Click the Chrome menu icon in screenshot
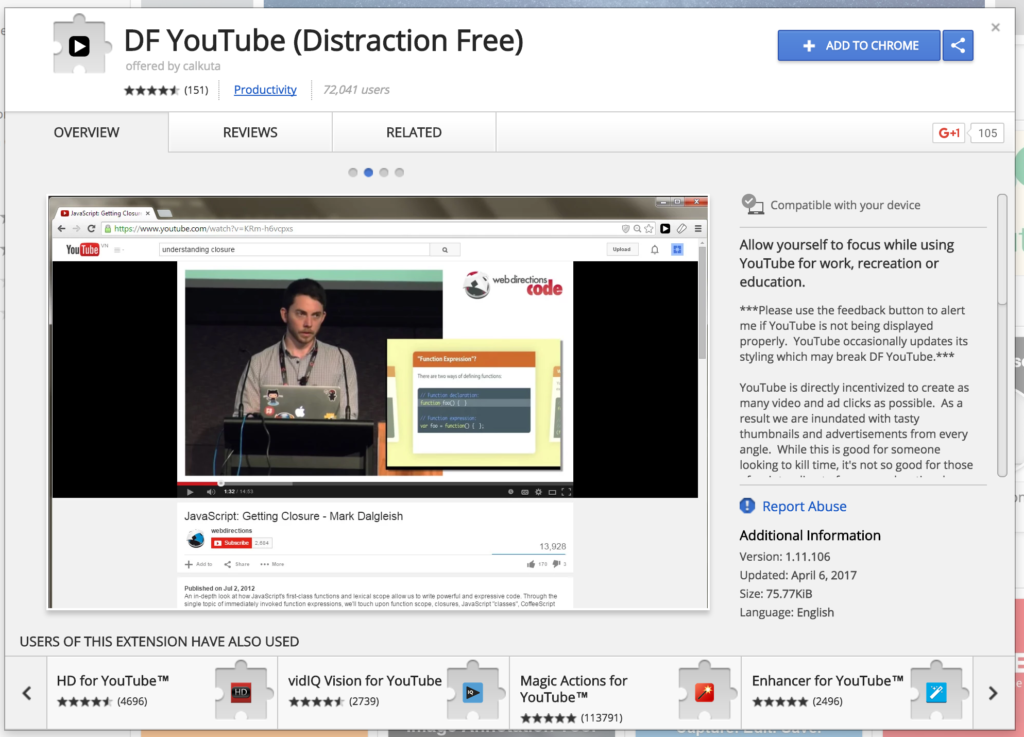 click(698, 228)
